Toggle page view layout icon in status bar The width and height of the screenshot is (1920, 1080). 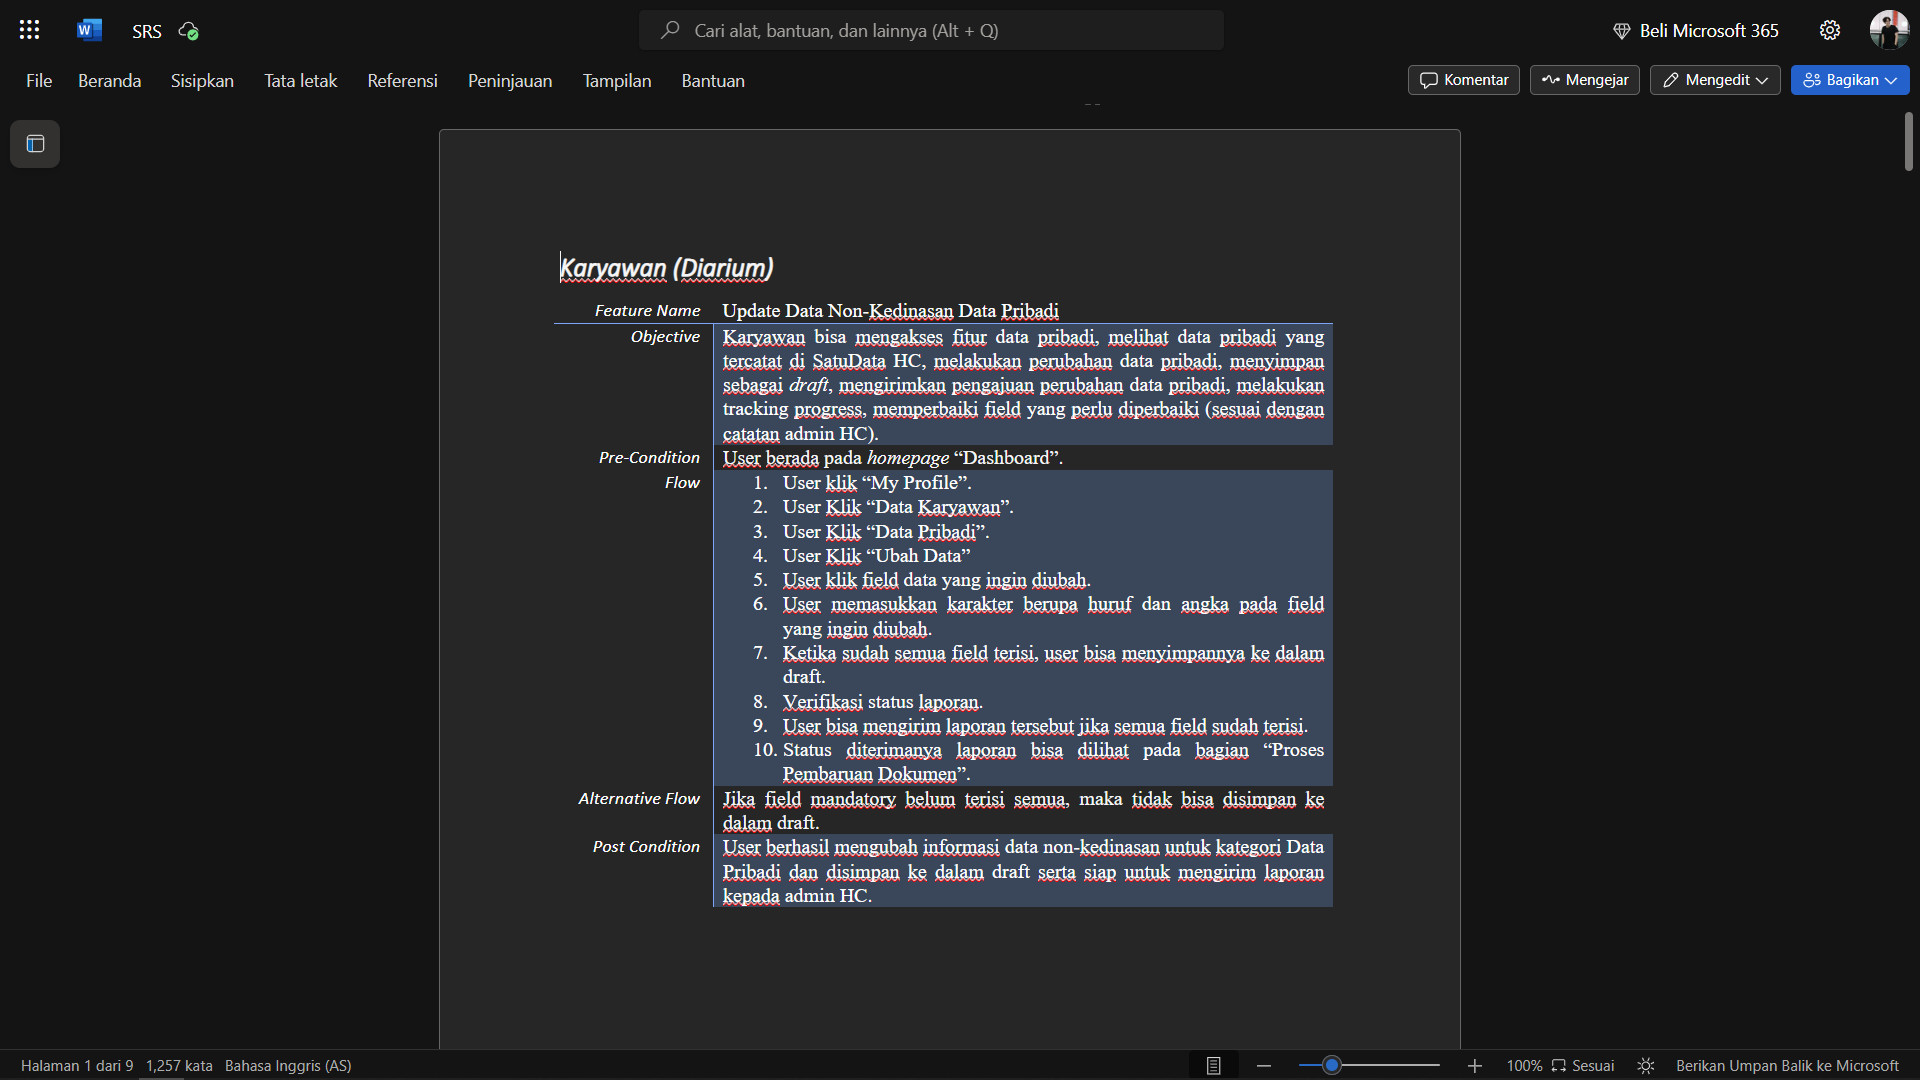[1213, 1066]
